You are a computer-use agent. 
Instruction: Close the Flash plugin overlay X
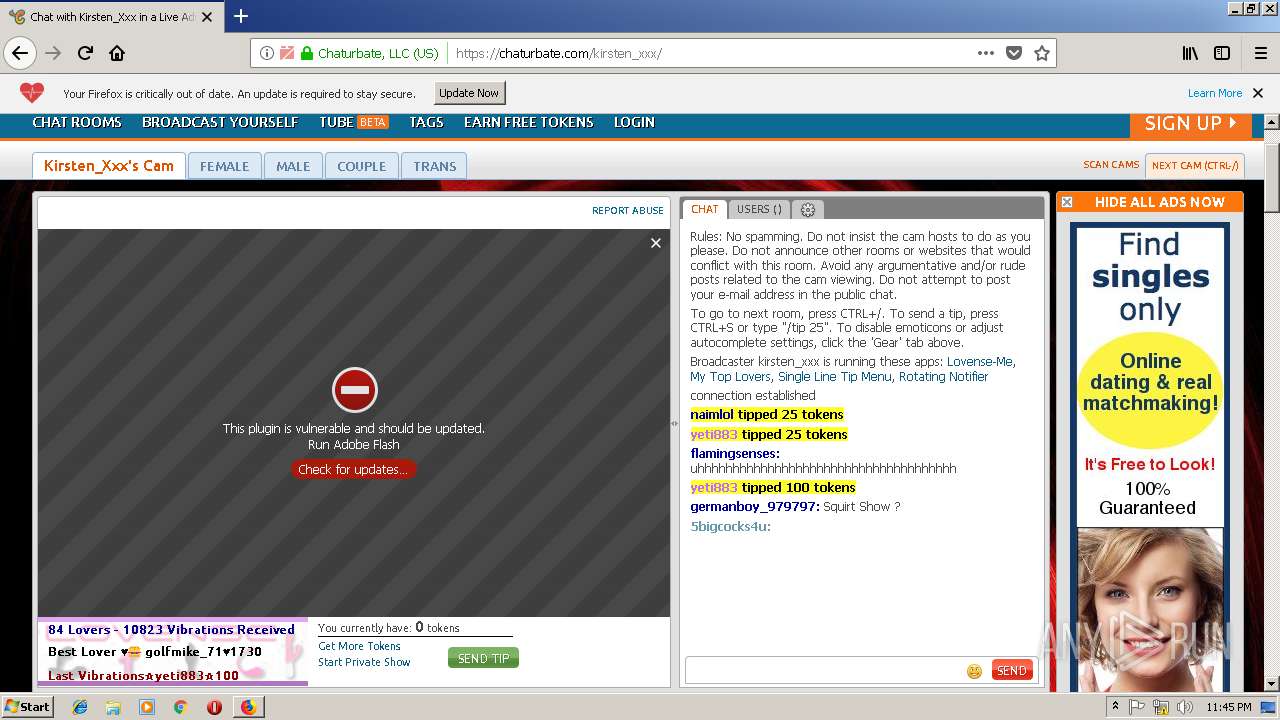tap(656, 243)
